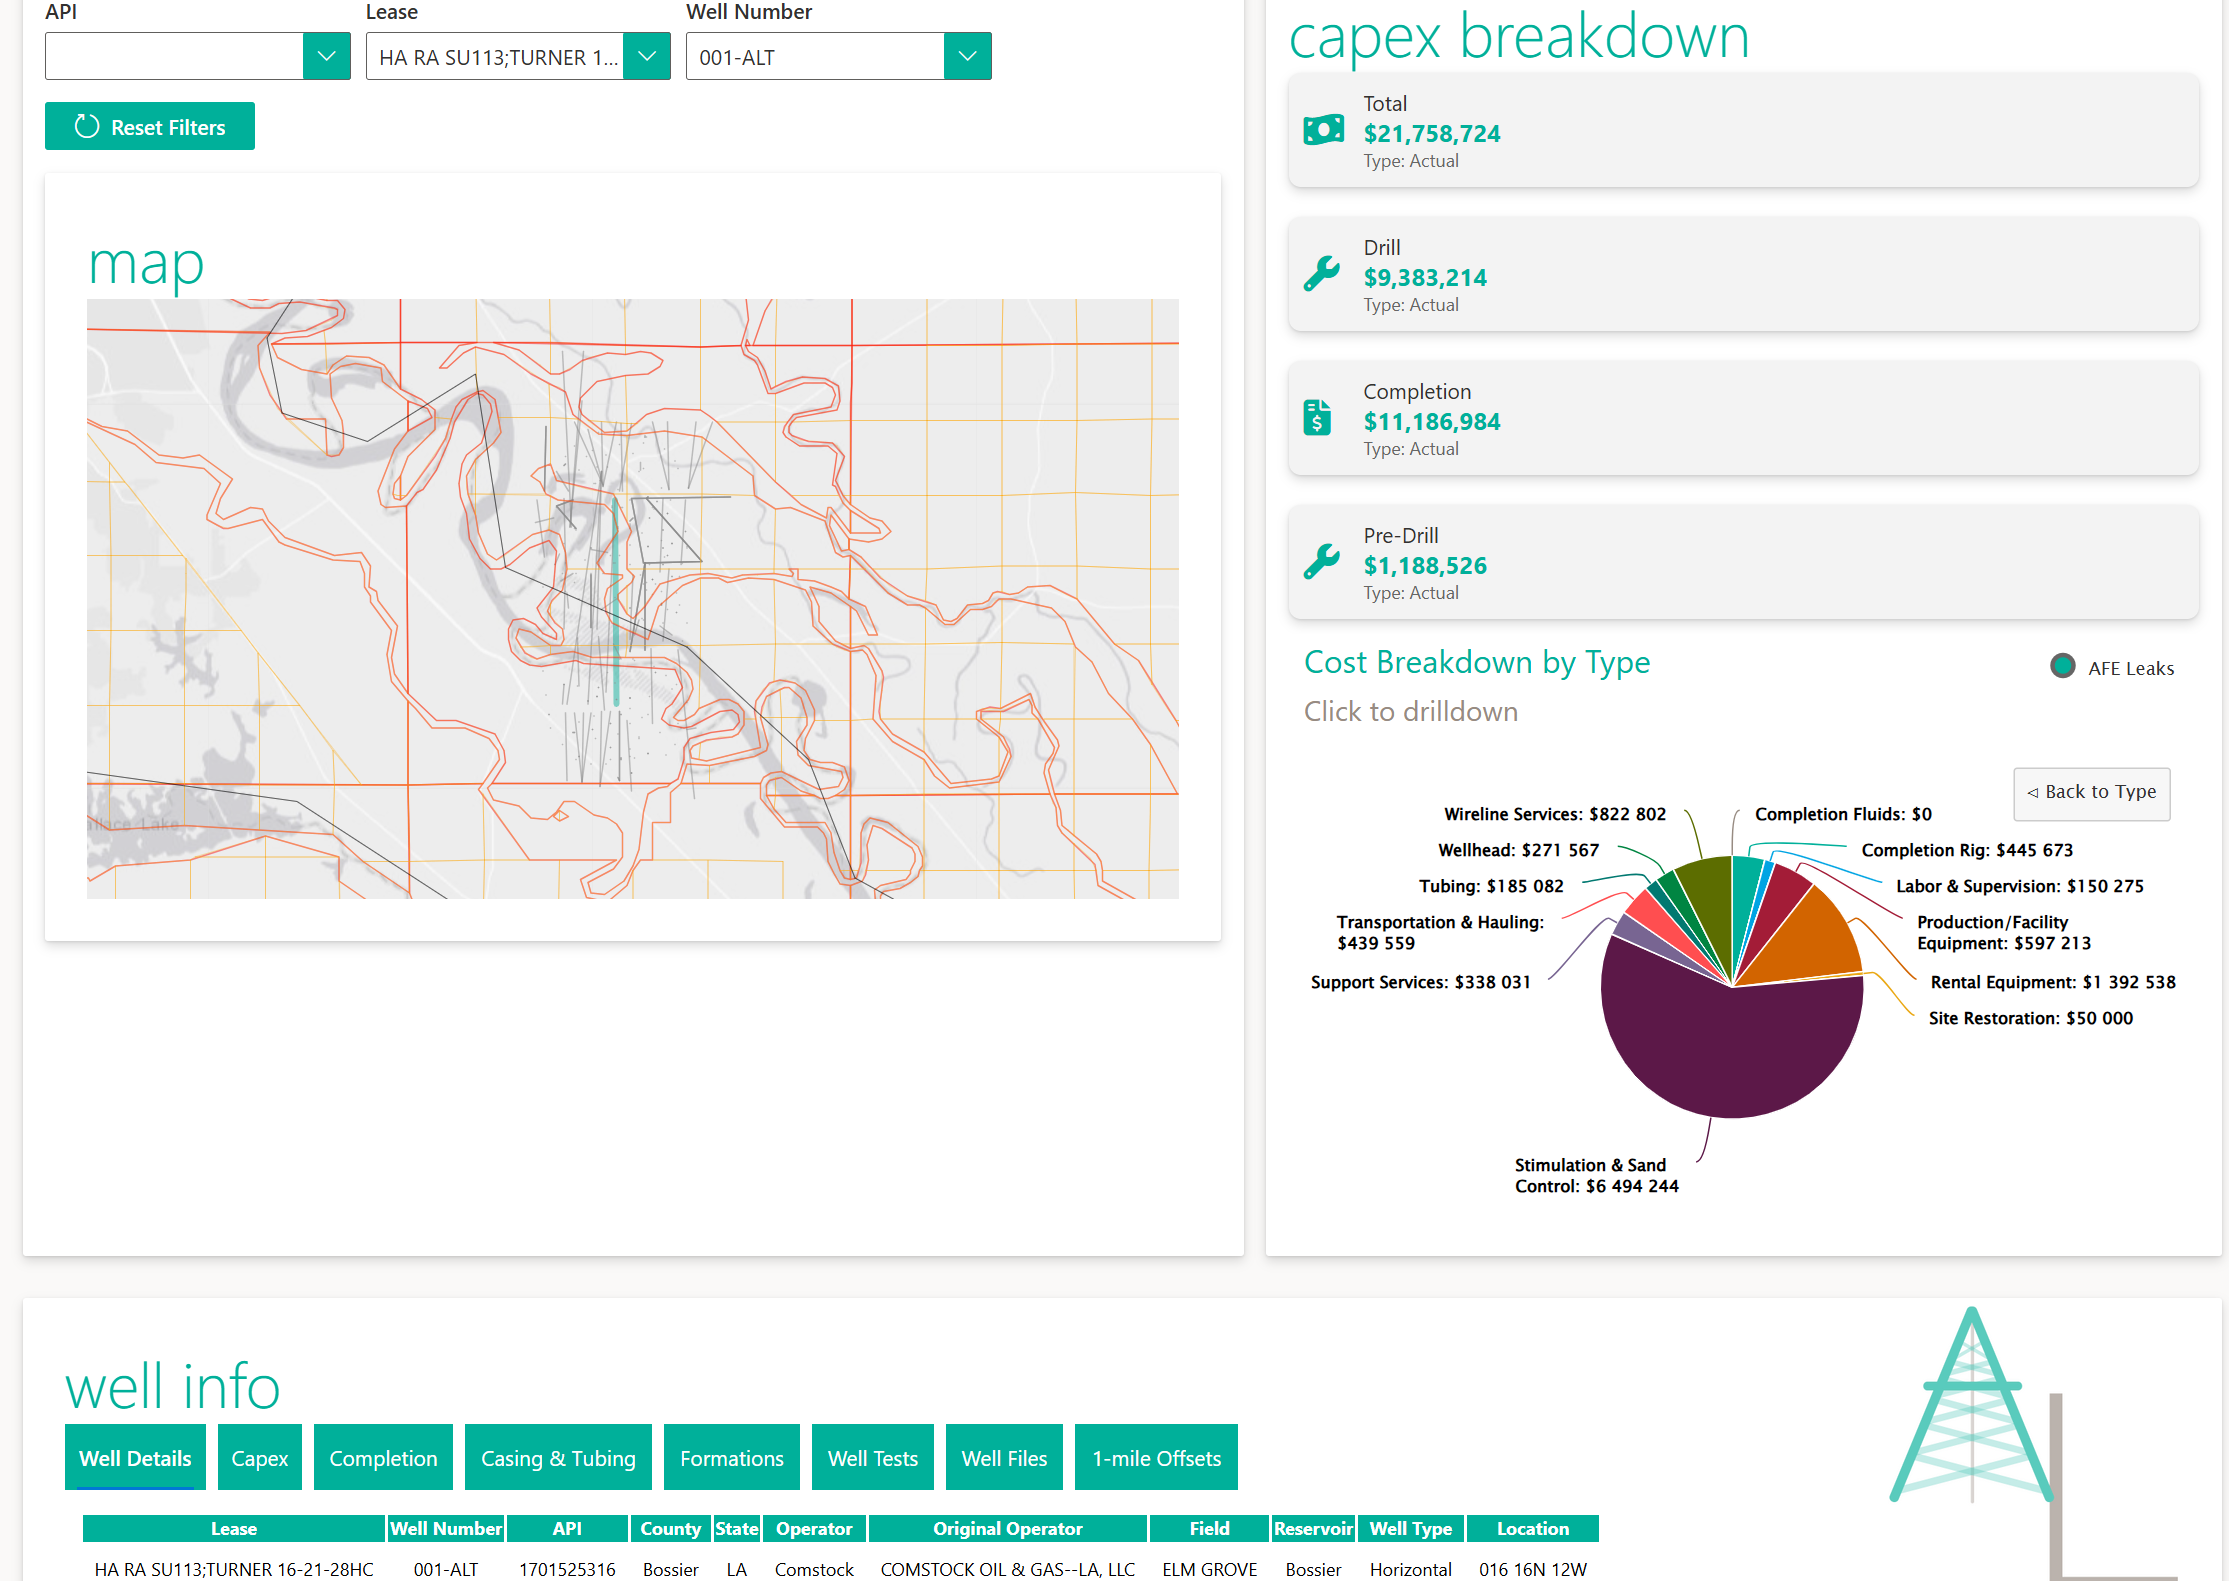Click the refresh icon in Reset Filters
This screenshot has height=1581, width=2229.
(x=87, y=127)
